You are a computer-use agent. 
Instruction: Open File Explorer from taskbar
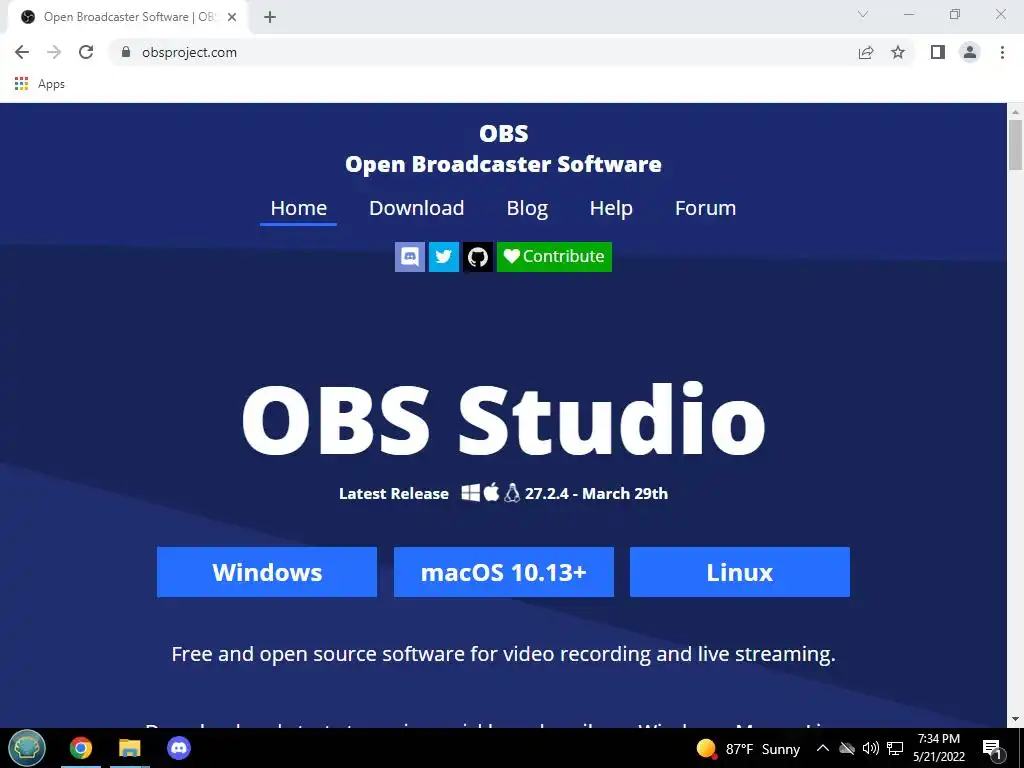coord(130,748)
